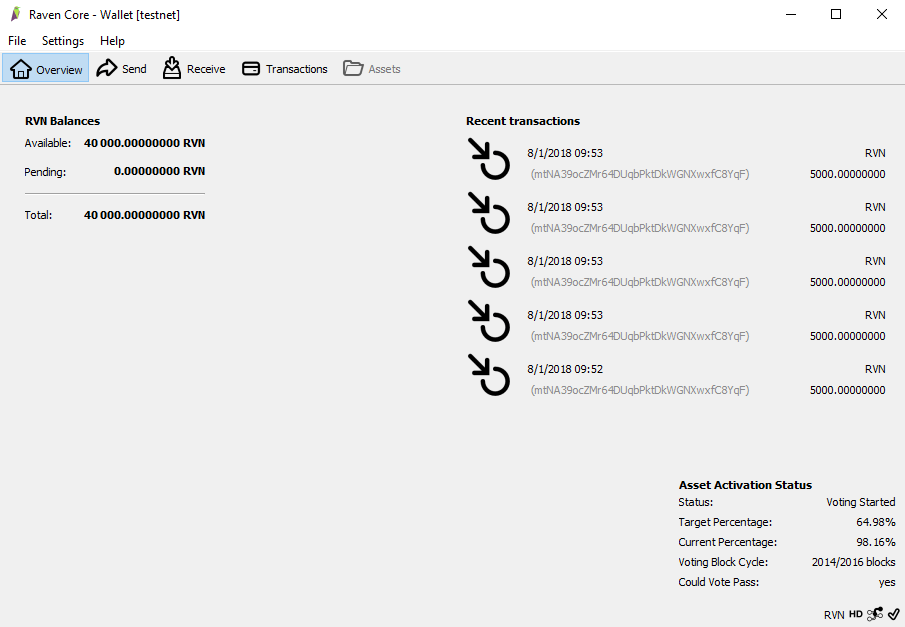Open the Assets folder icon
This screenshot has width=905, height=627.
pos(353,67)
